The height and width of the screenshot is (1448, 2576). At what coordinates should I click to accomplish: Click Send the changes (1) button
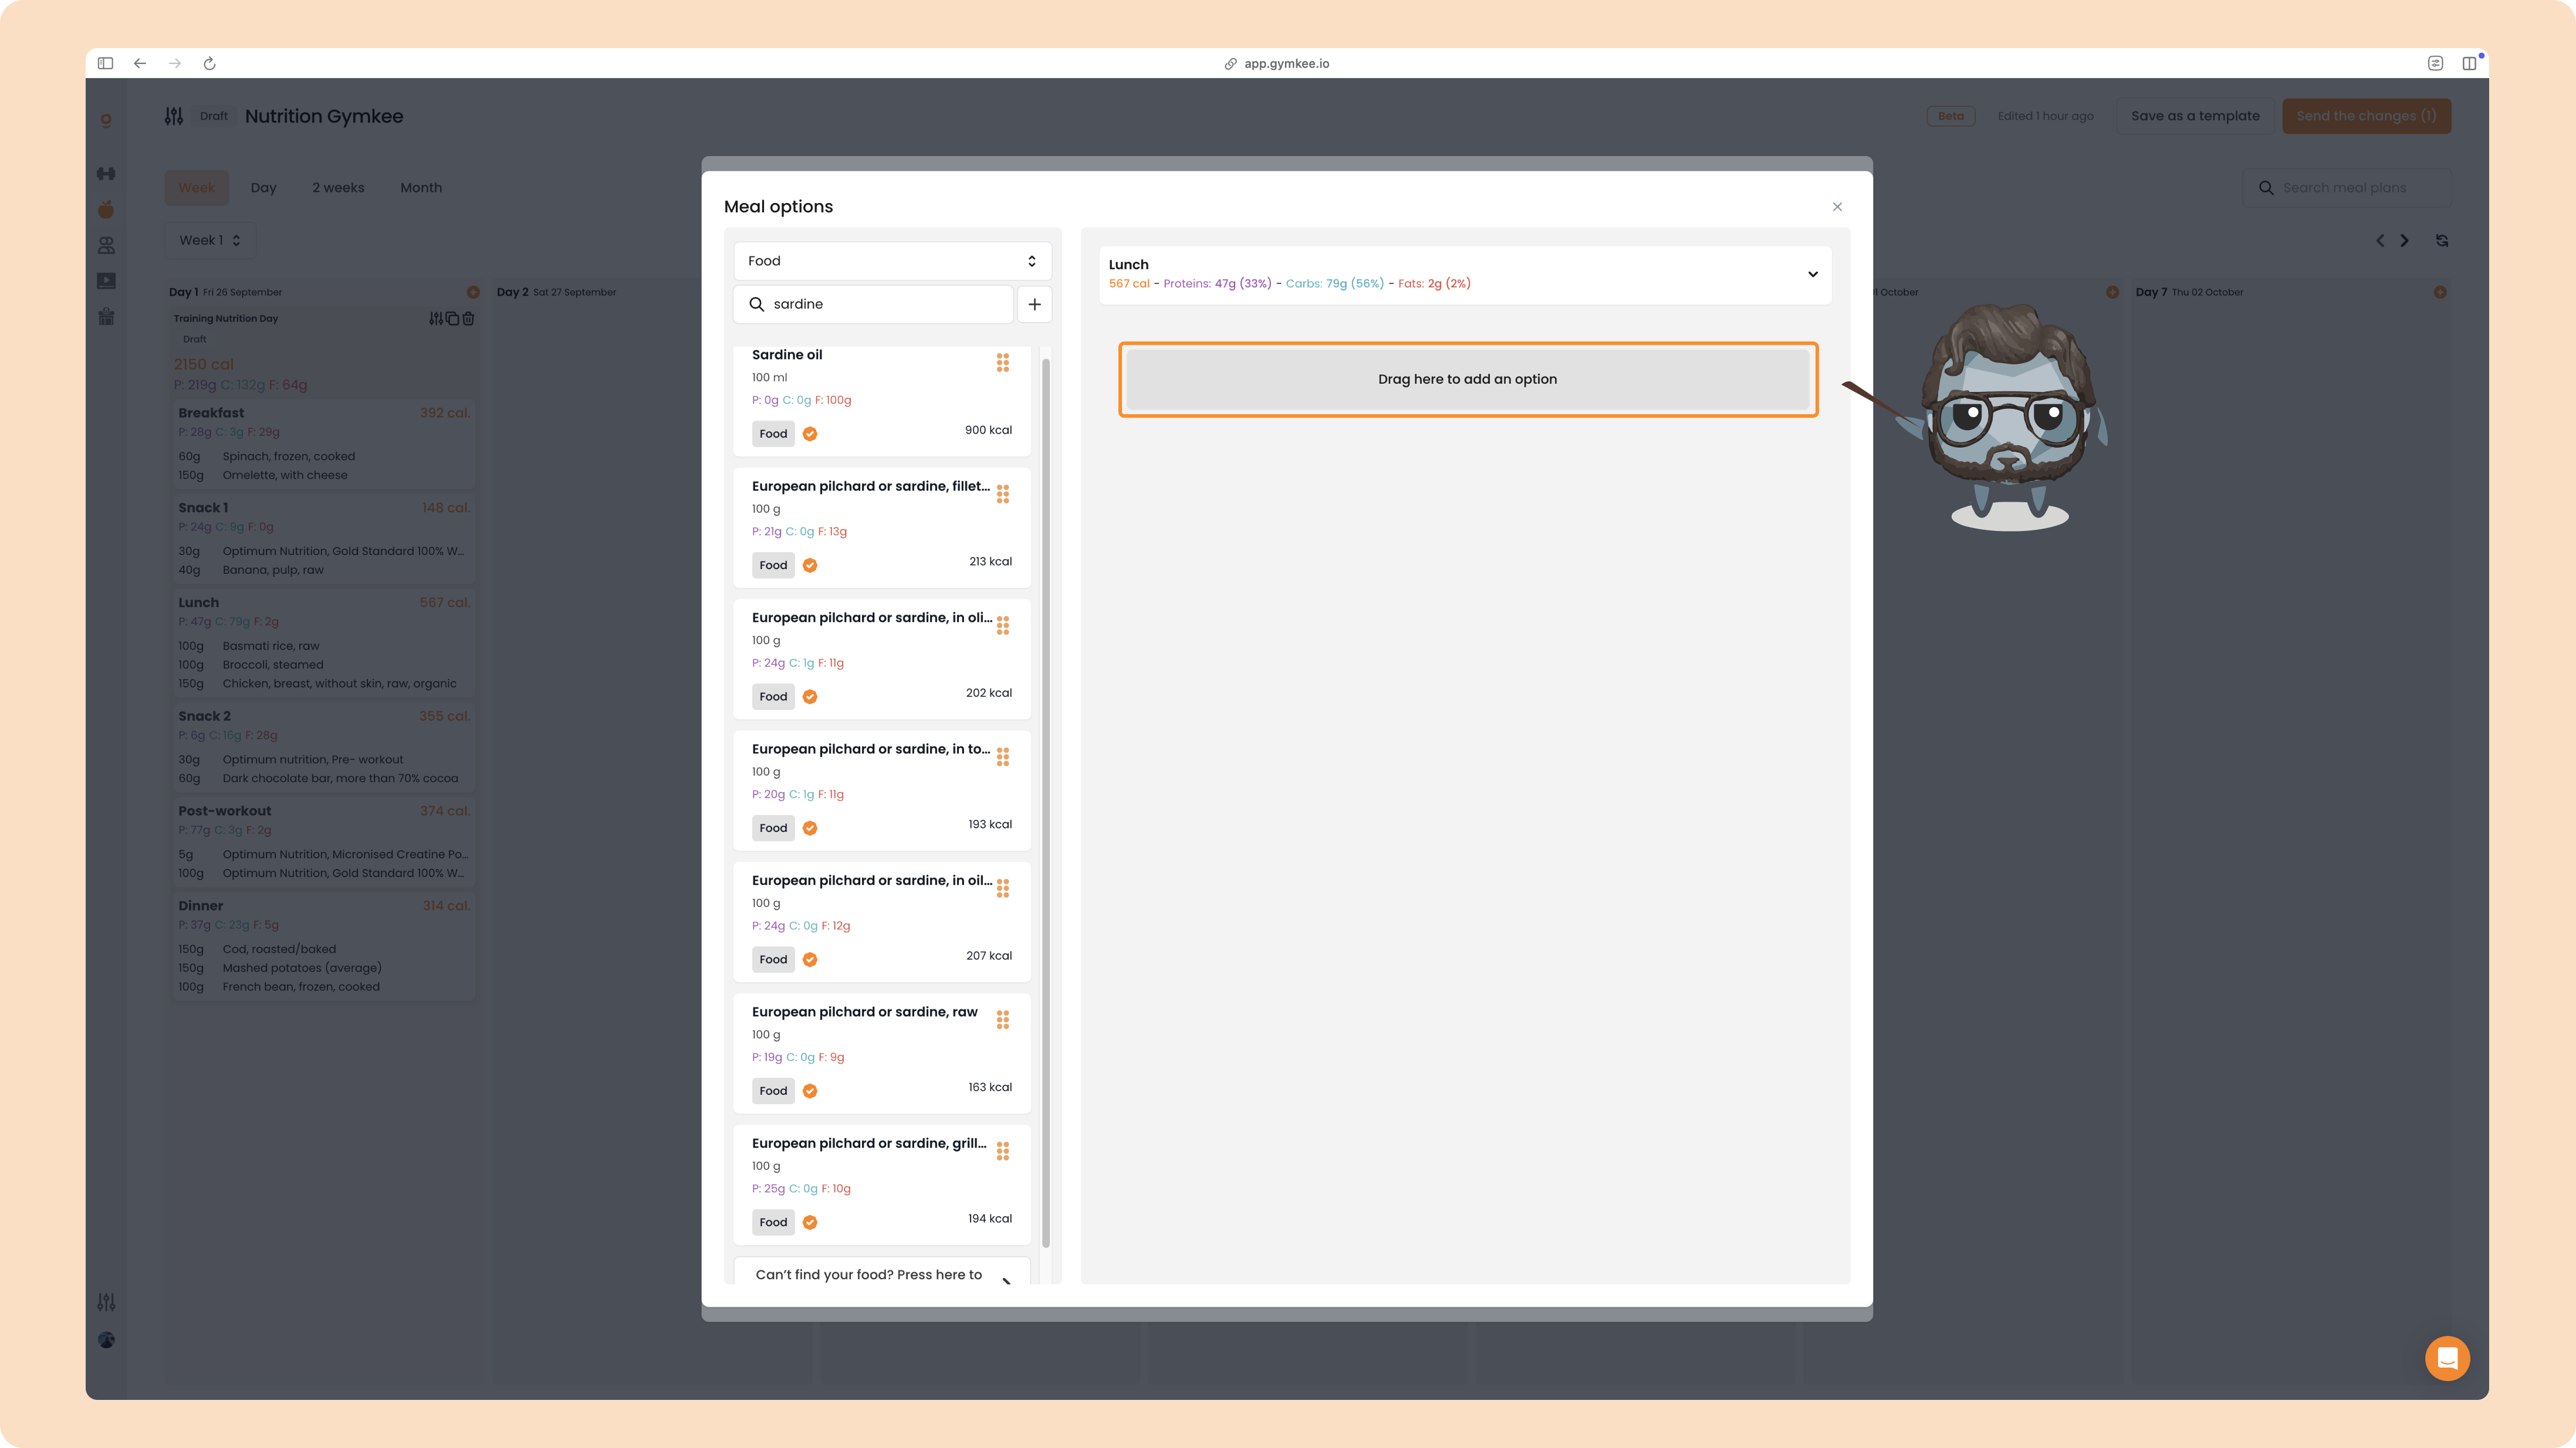pos(2366,116)
